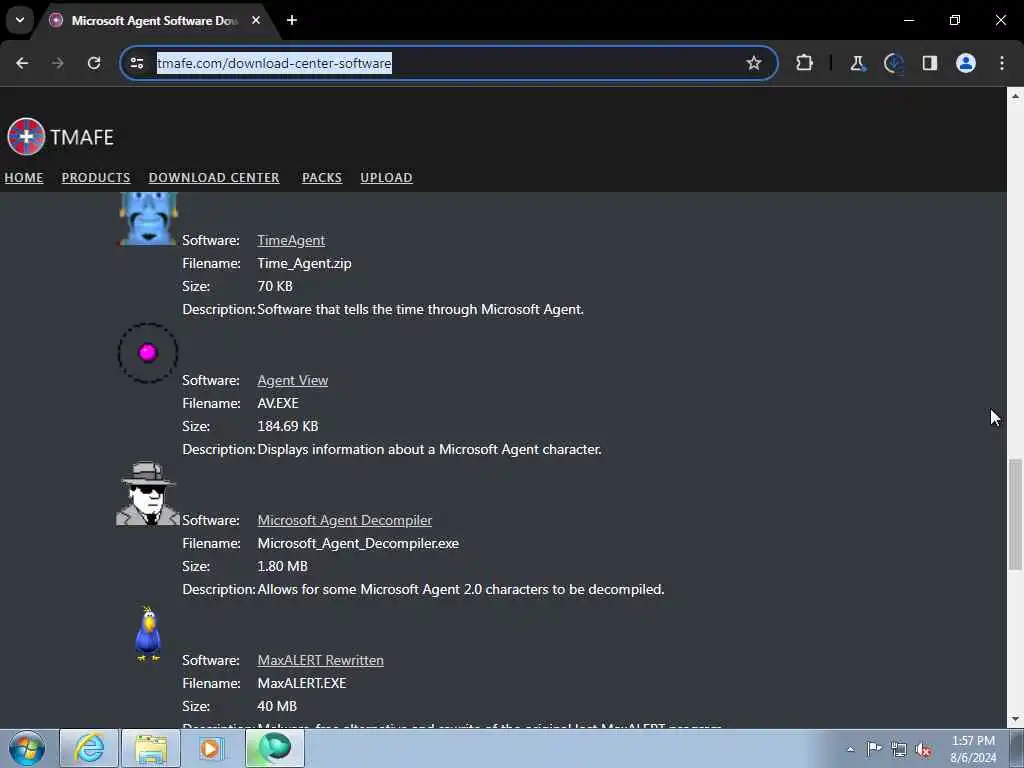Screen dimensions: 1024x768
Task: Click filename Time_Agent.zip text
Action: click(x=304, y=263)
